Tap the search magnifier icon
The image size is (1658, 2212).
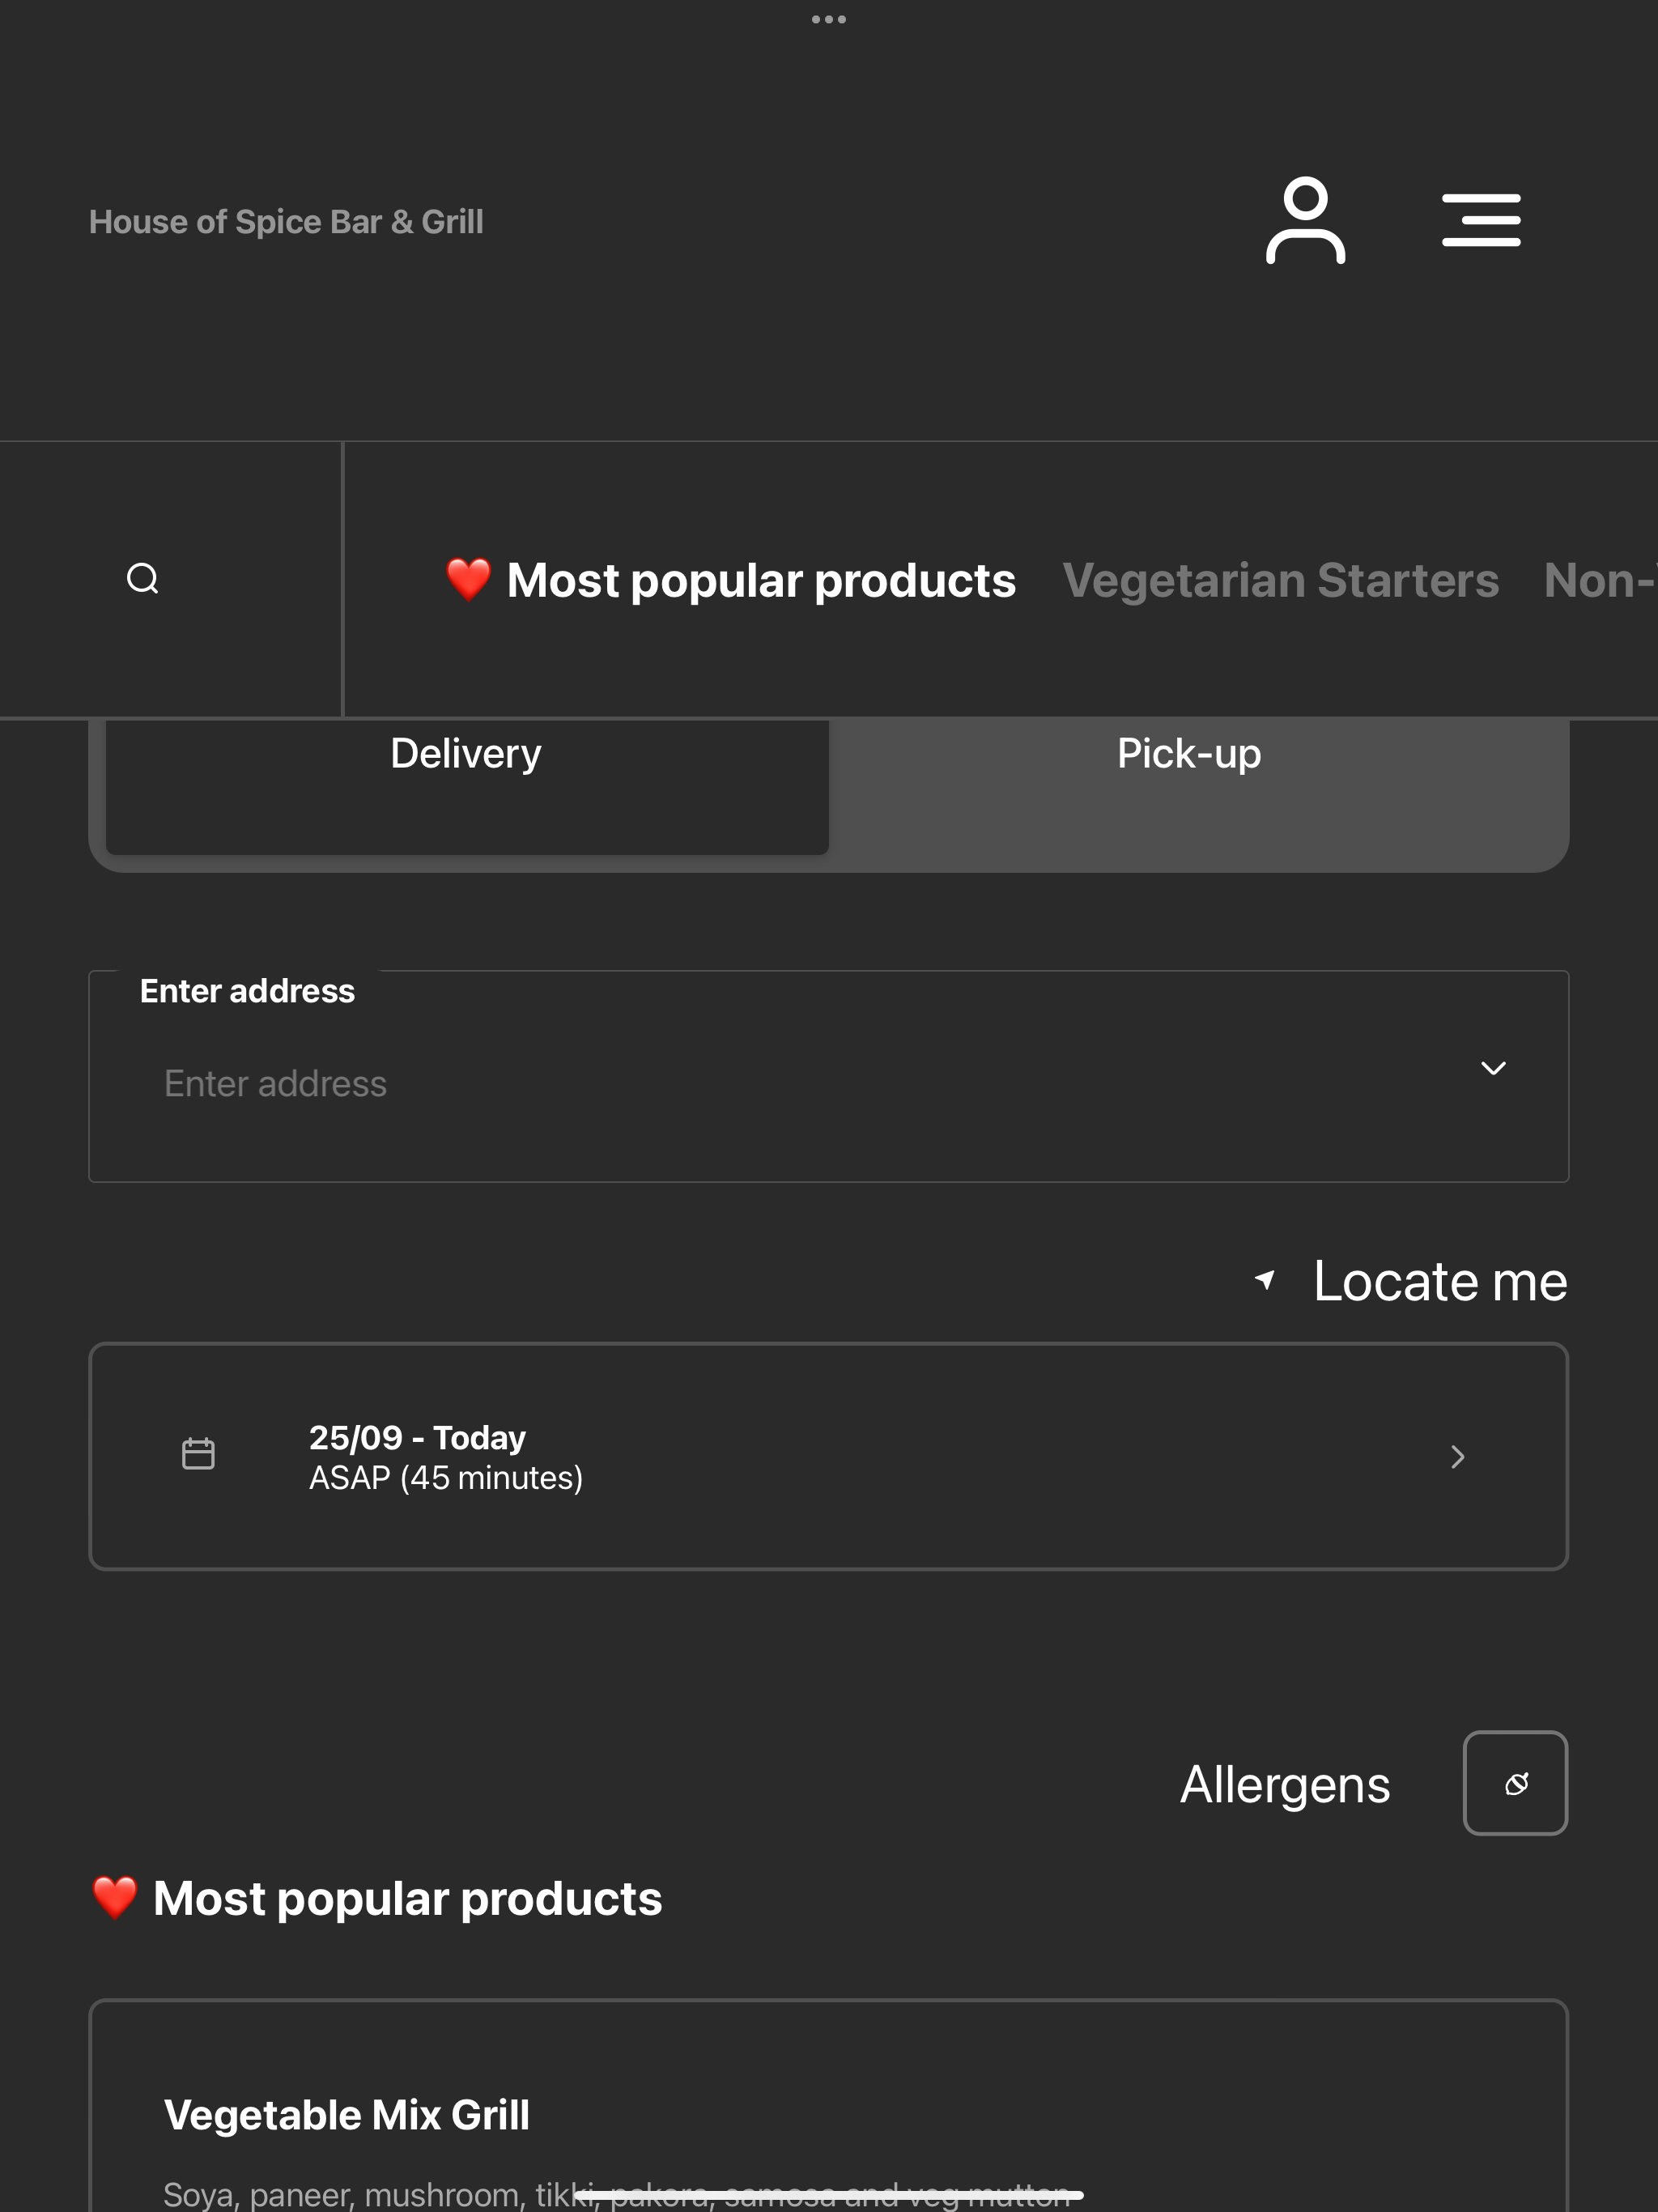[x=143, y=578]
